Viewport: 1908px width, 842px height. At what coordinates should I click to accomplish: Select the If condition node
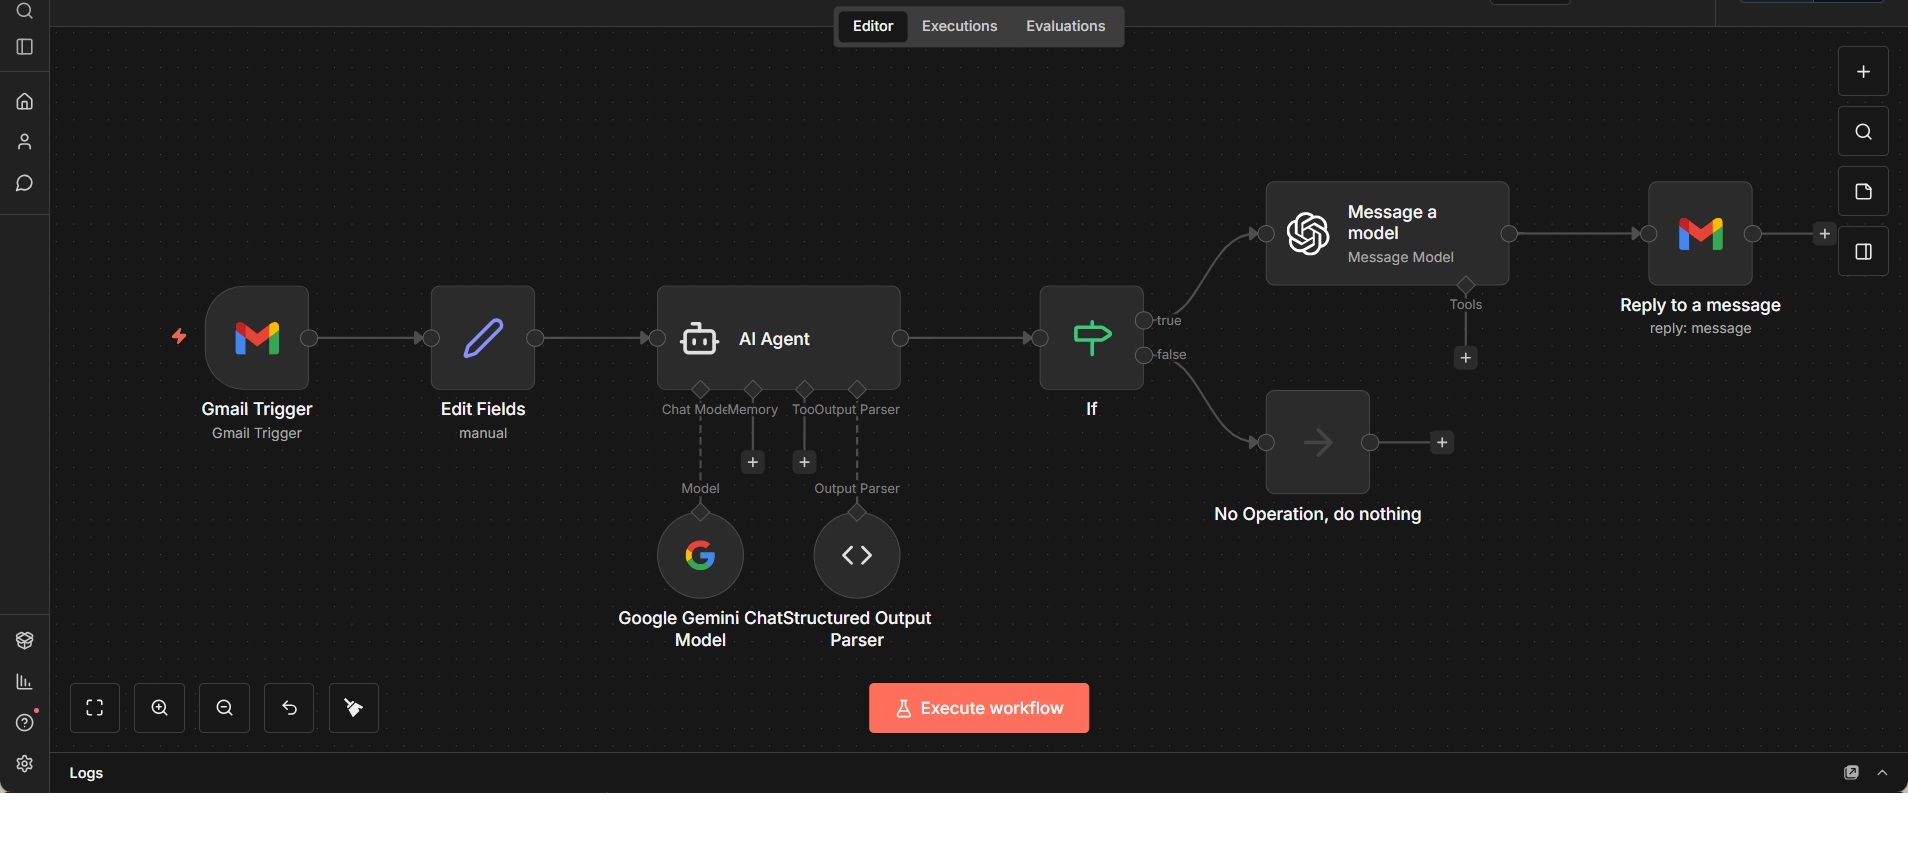pyautogui.click(x=1091, y=338)
